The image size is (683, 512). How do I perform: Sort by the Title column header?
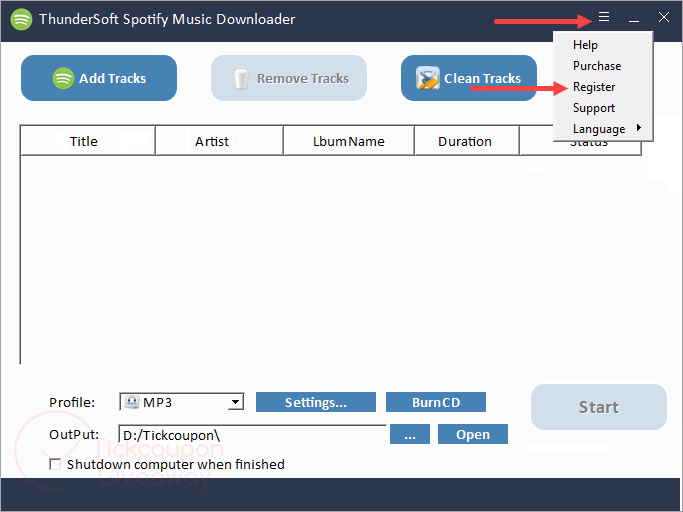(88, 141)
